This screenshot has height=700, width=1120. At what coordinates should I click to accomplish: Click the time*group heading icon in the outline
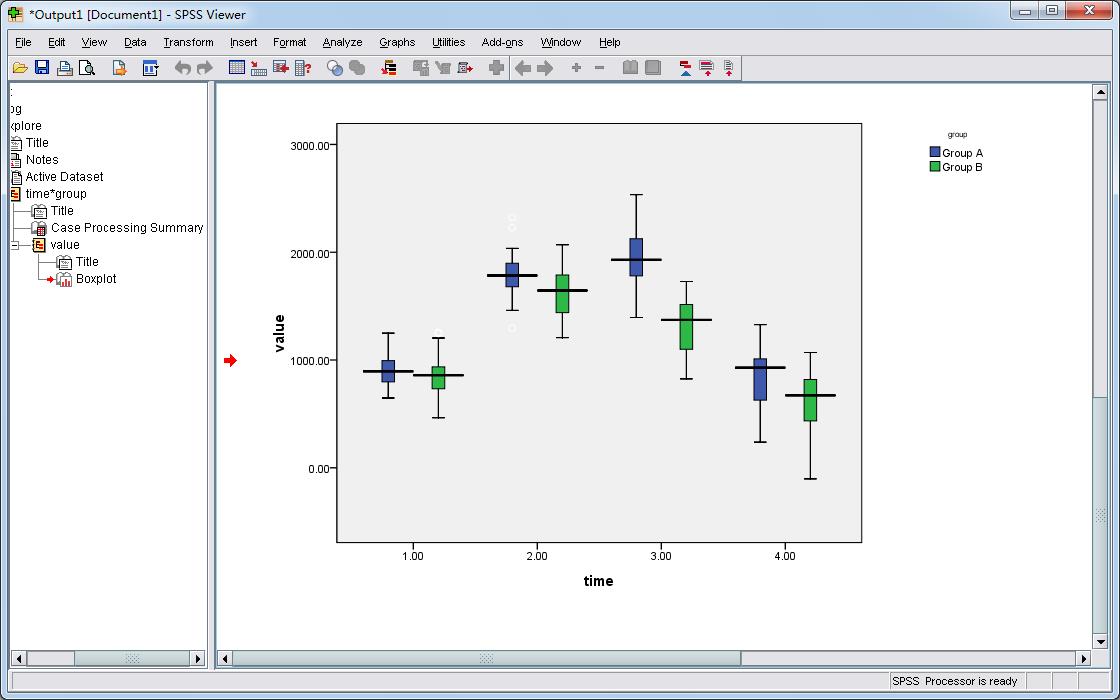coord(16,194)
